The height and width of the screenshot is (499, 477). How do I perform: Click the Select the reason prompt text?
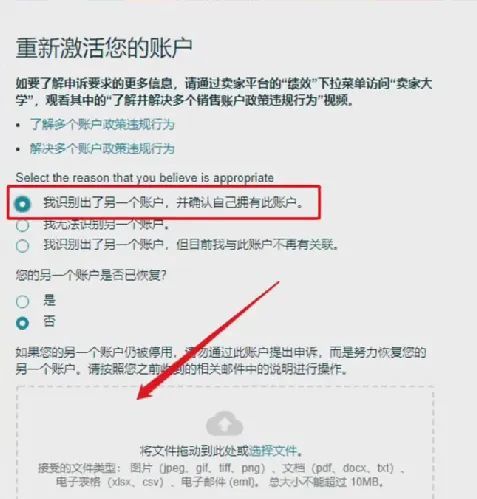click(145, 178)
